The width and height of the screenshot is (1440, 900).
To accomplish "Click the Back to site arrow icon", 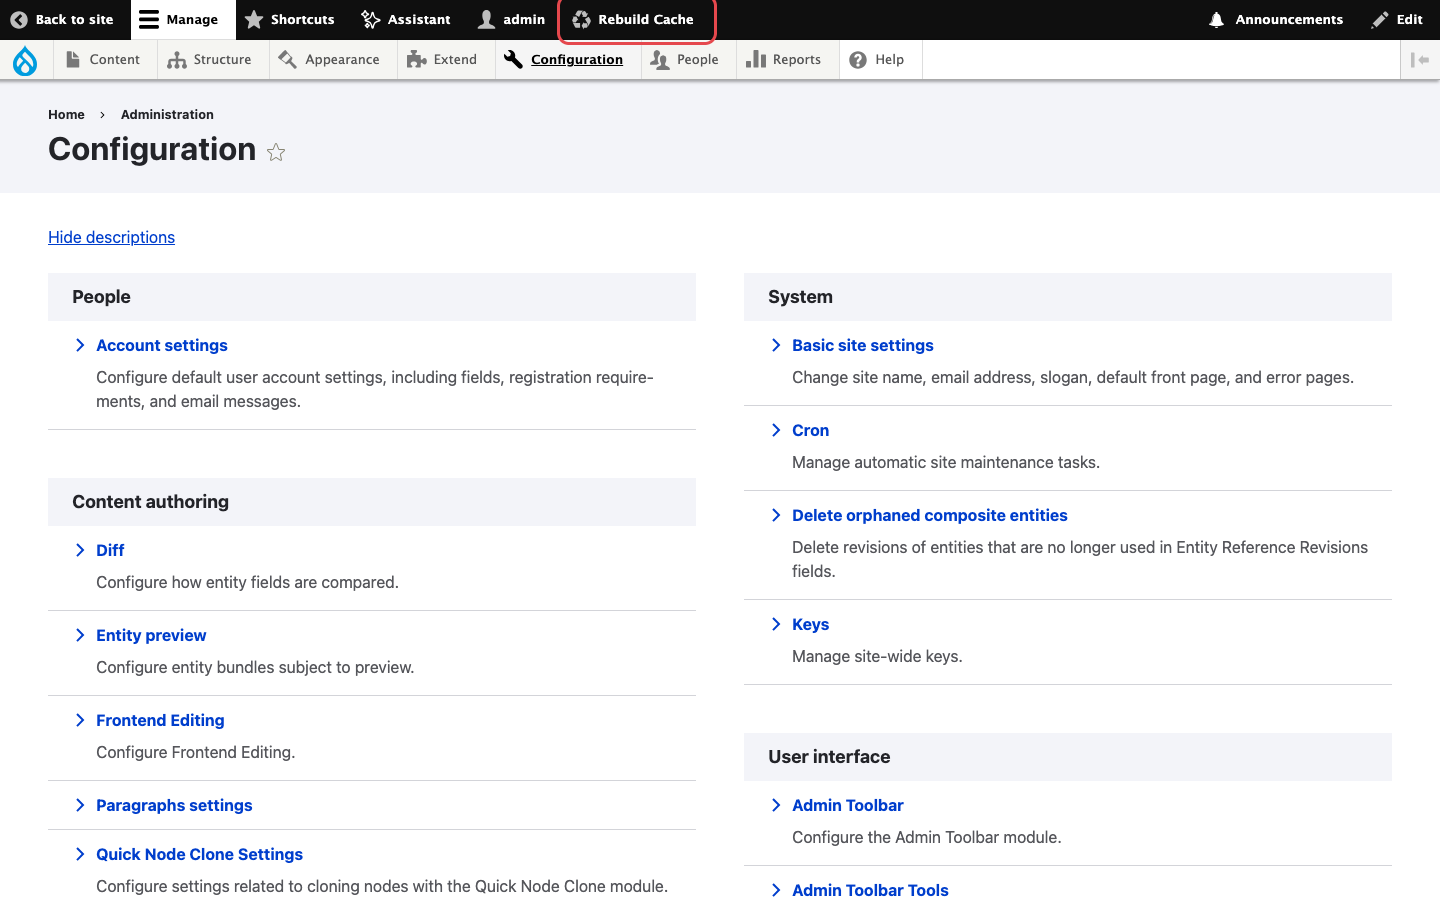I will (19, 19).
